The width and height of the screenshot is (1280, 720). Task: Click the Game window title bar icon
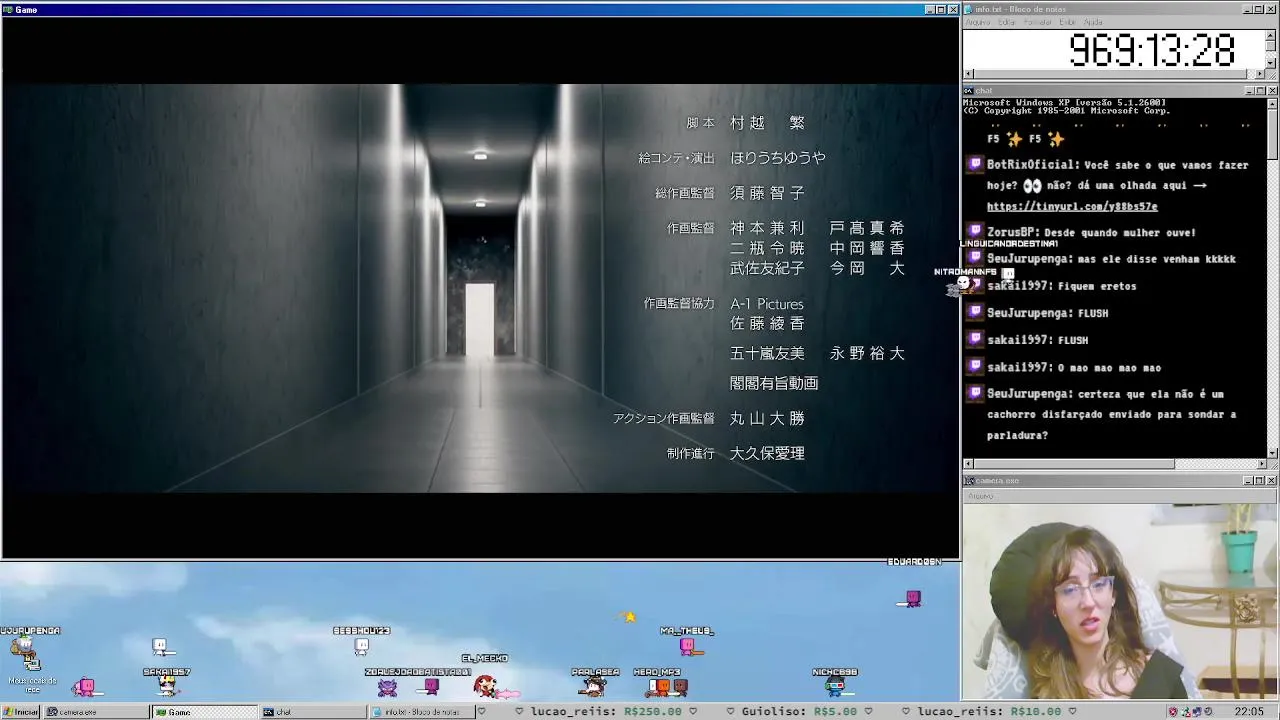8,9
